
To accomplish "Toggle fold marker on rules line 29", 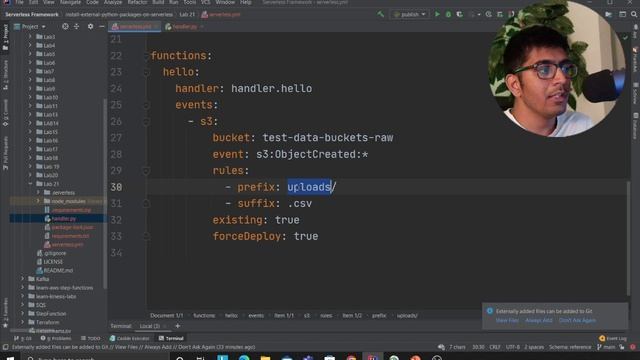I will click(146, 171).
